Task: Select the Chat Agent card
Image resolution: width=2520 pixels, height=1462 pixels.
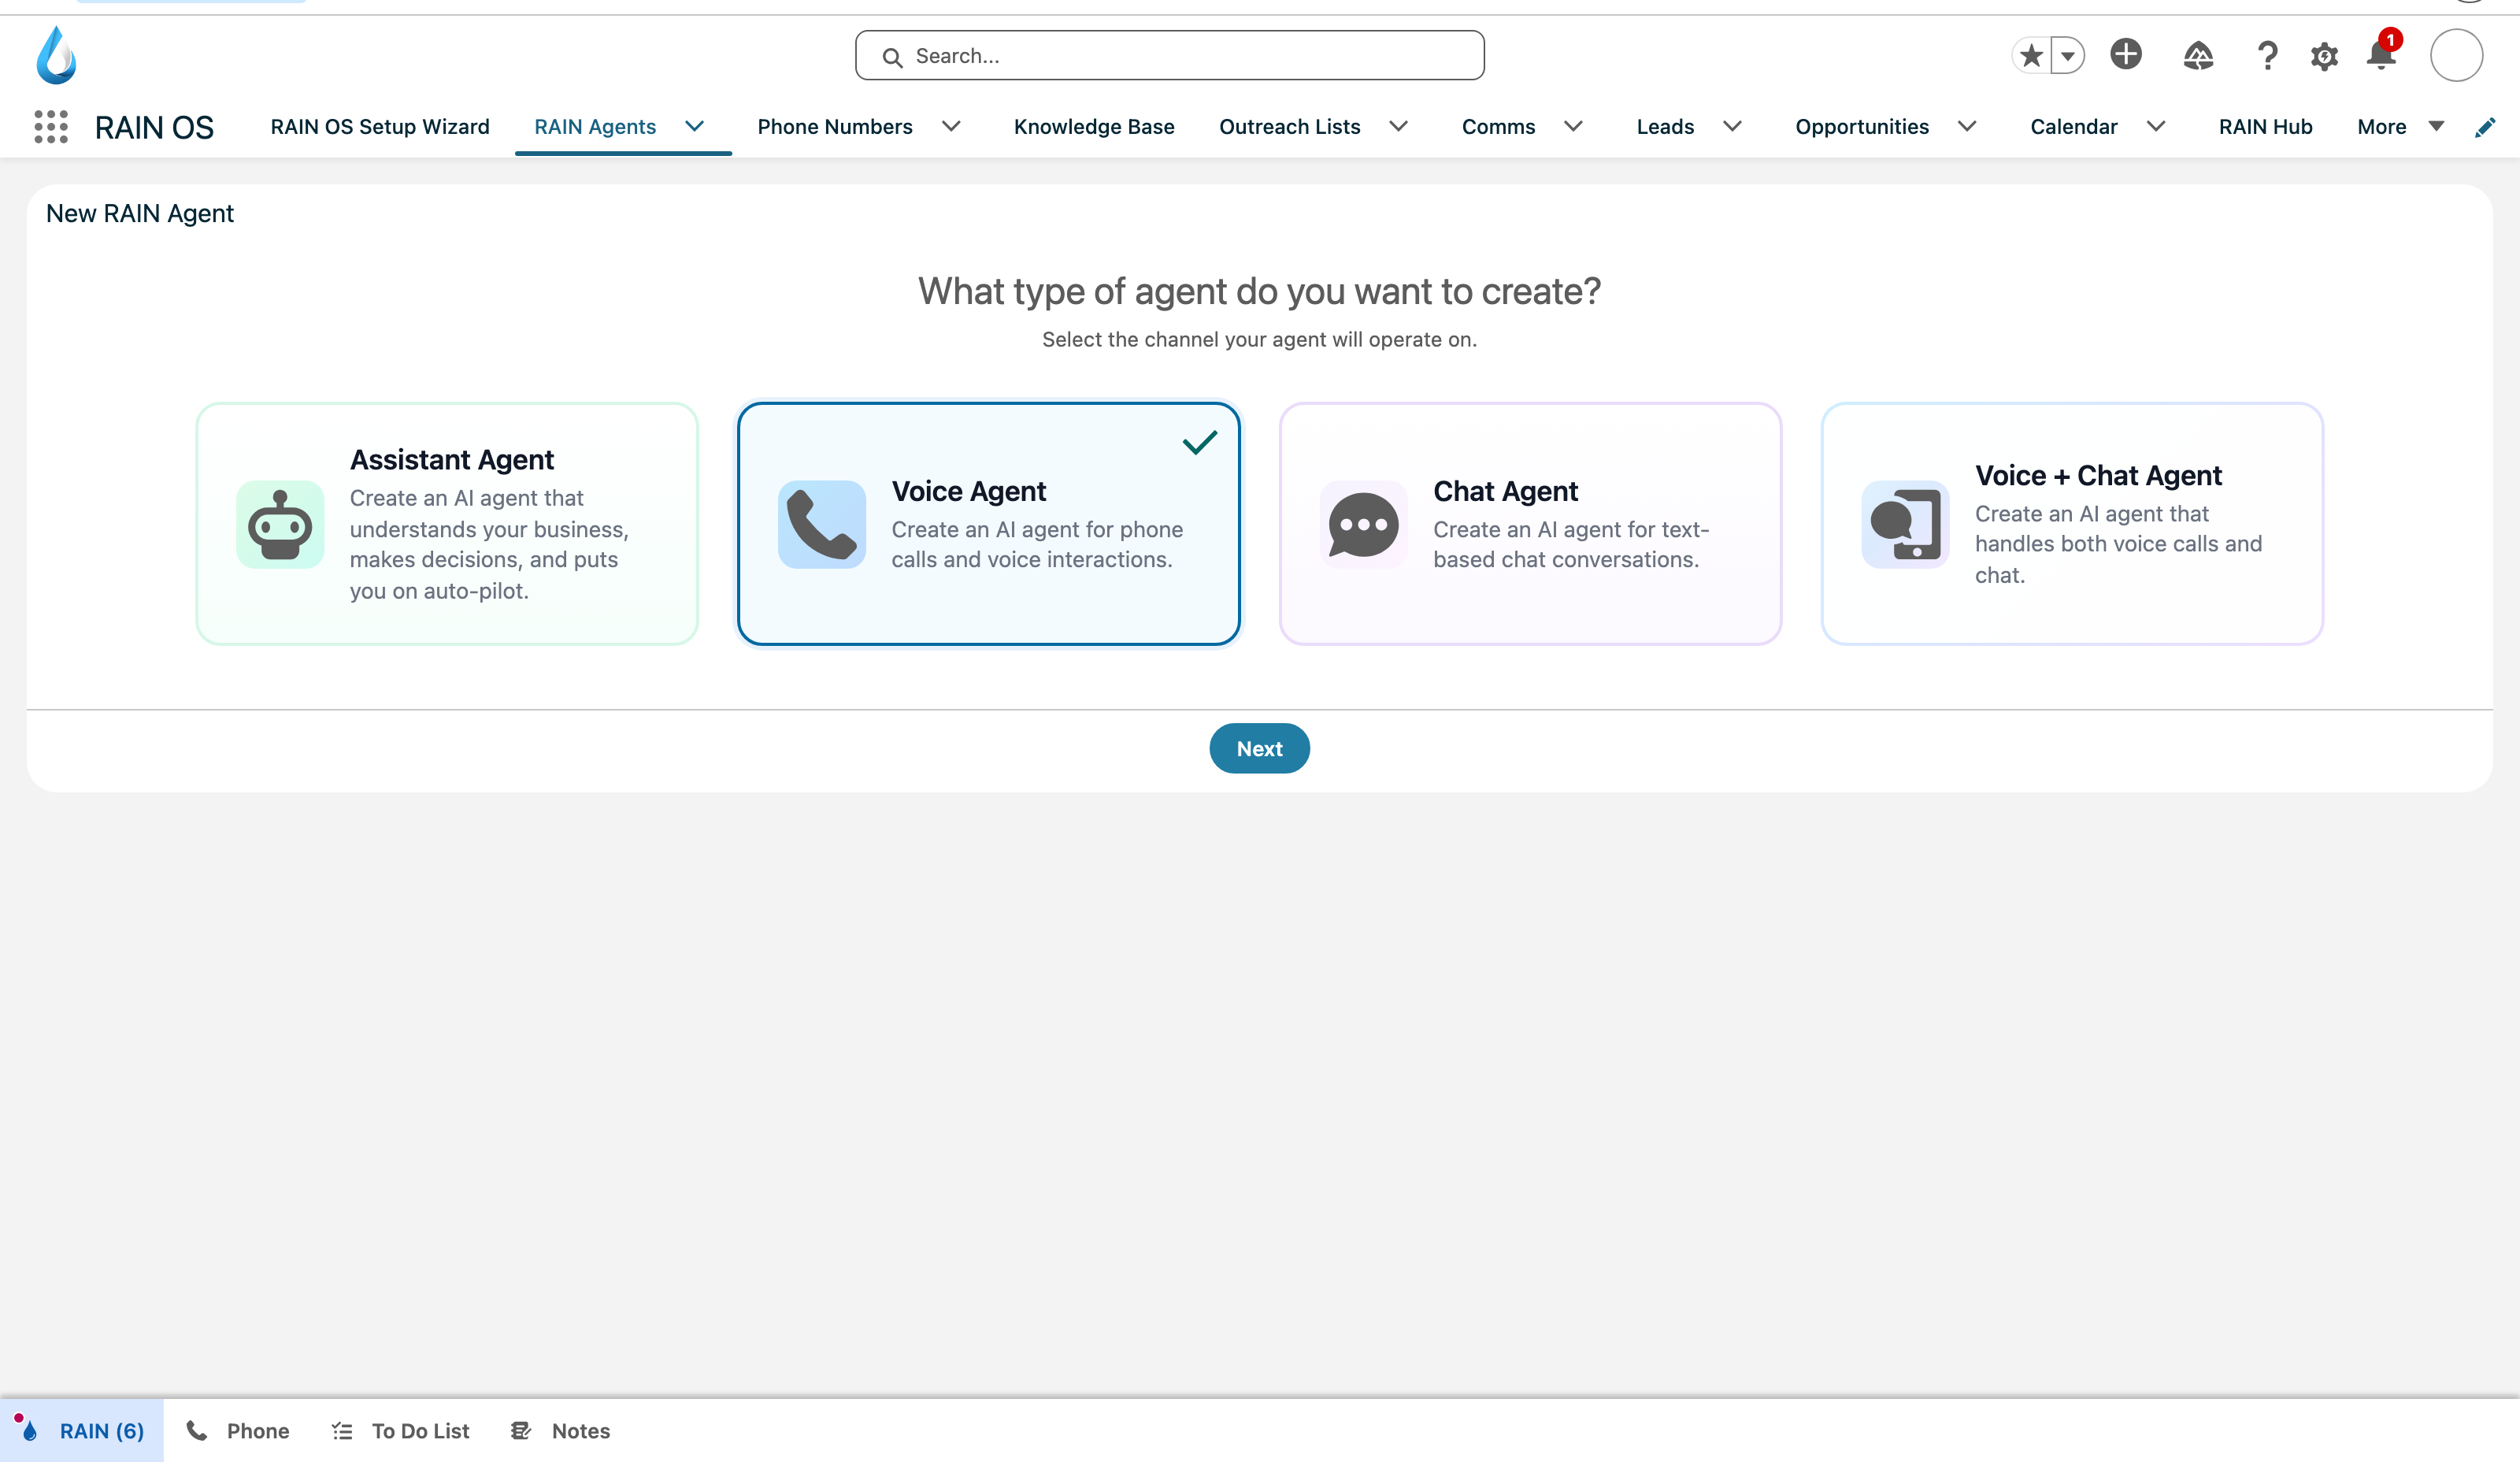Action: click(x=1530, y=524)
